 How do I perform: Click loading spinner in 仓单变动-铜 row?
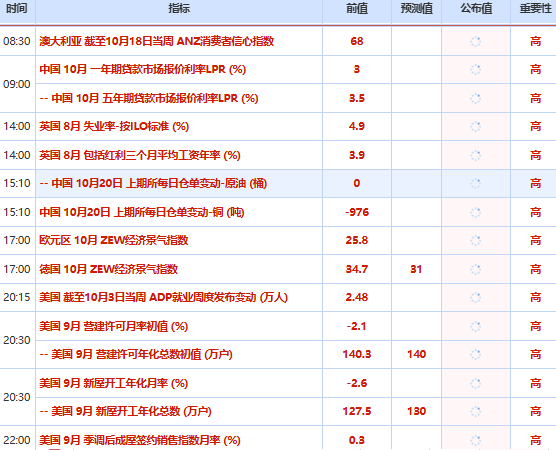coord(476,213)
